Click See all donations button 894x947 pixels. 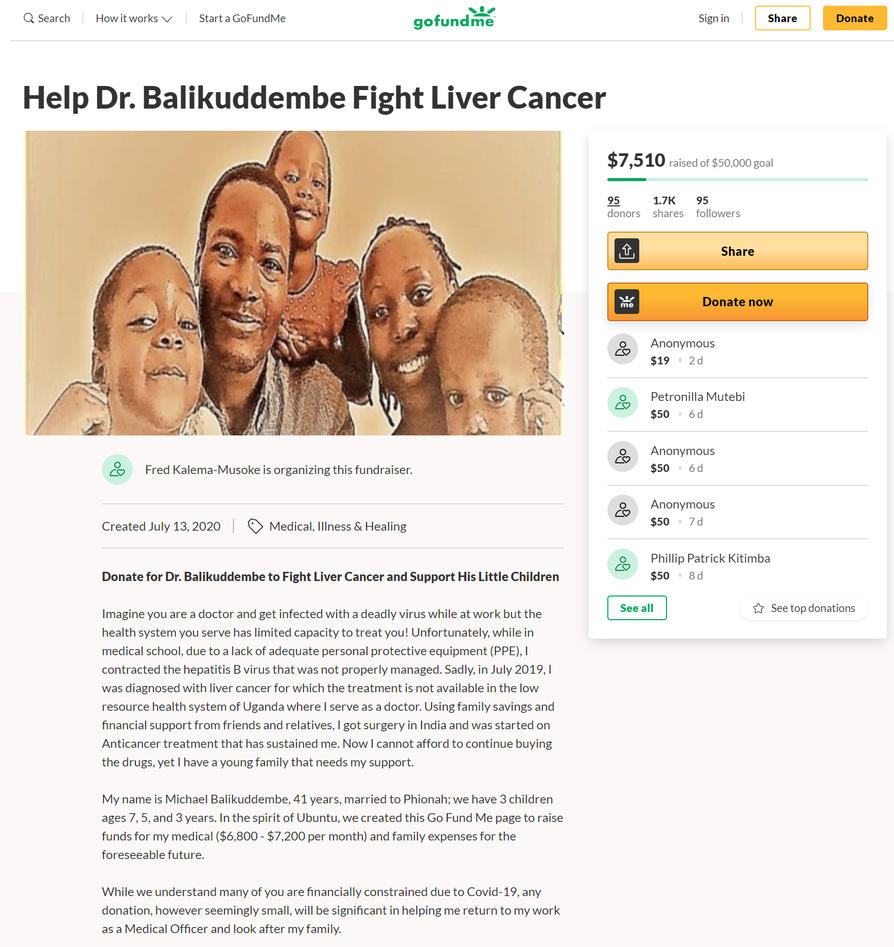click(637, 608)
